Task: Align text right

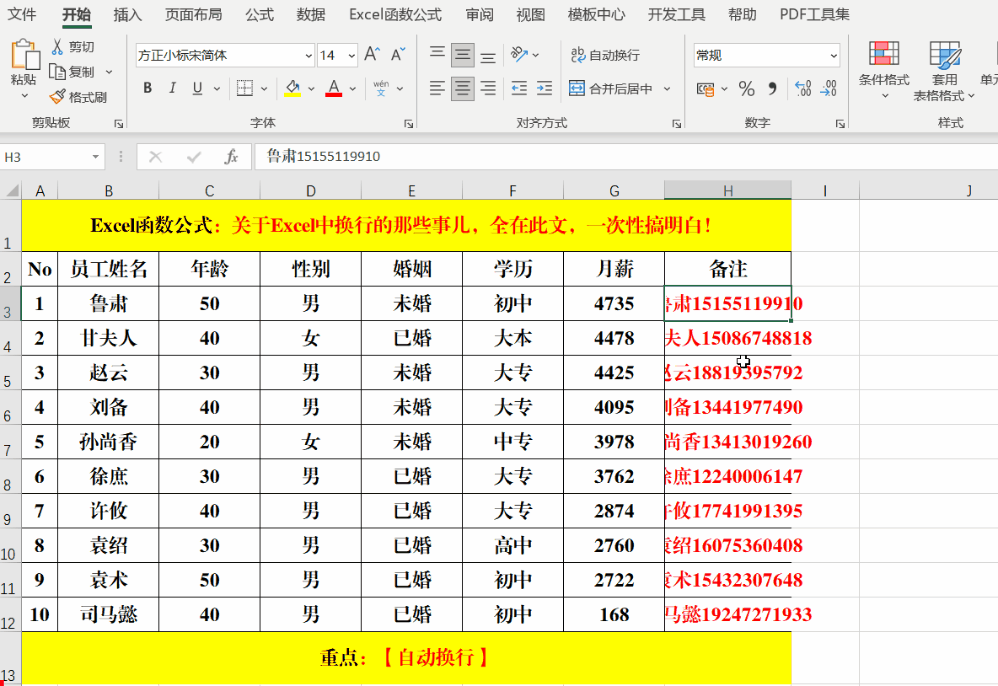Action: click(488, 88)
